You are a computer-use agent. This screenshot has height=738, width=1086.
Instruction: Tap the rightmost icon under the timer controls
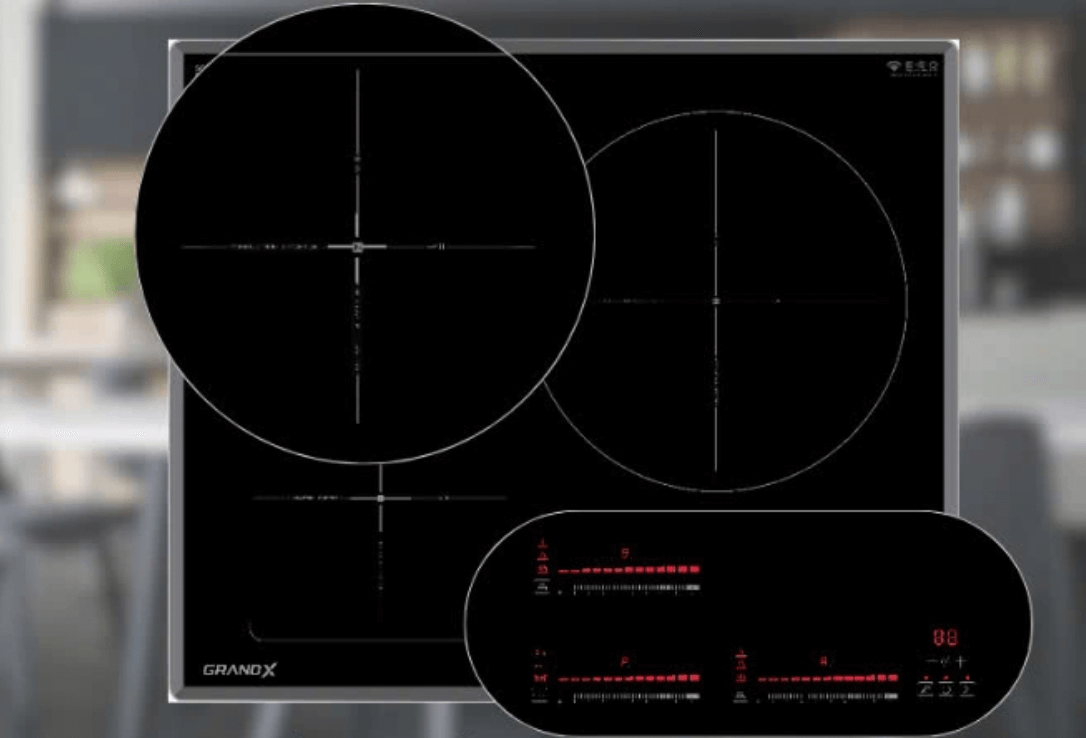click(968, 690)
